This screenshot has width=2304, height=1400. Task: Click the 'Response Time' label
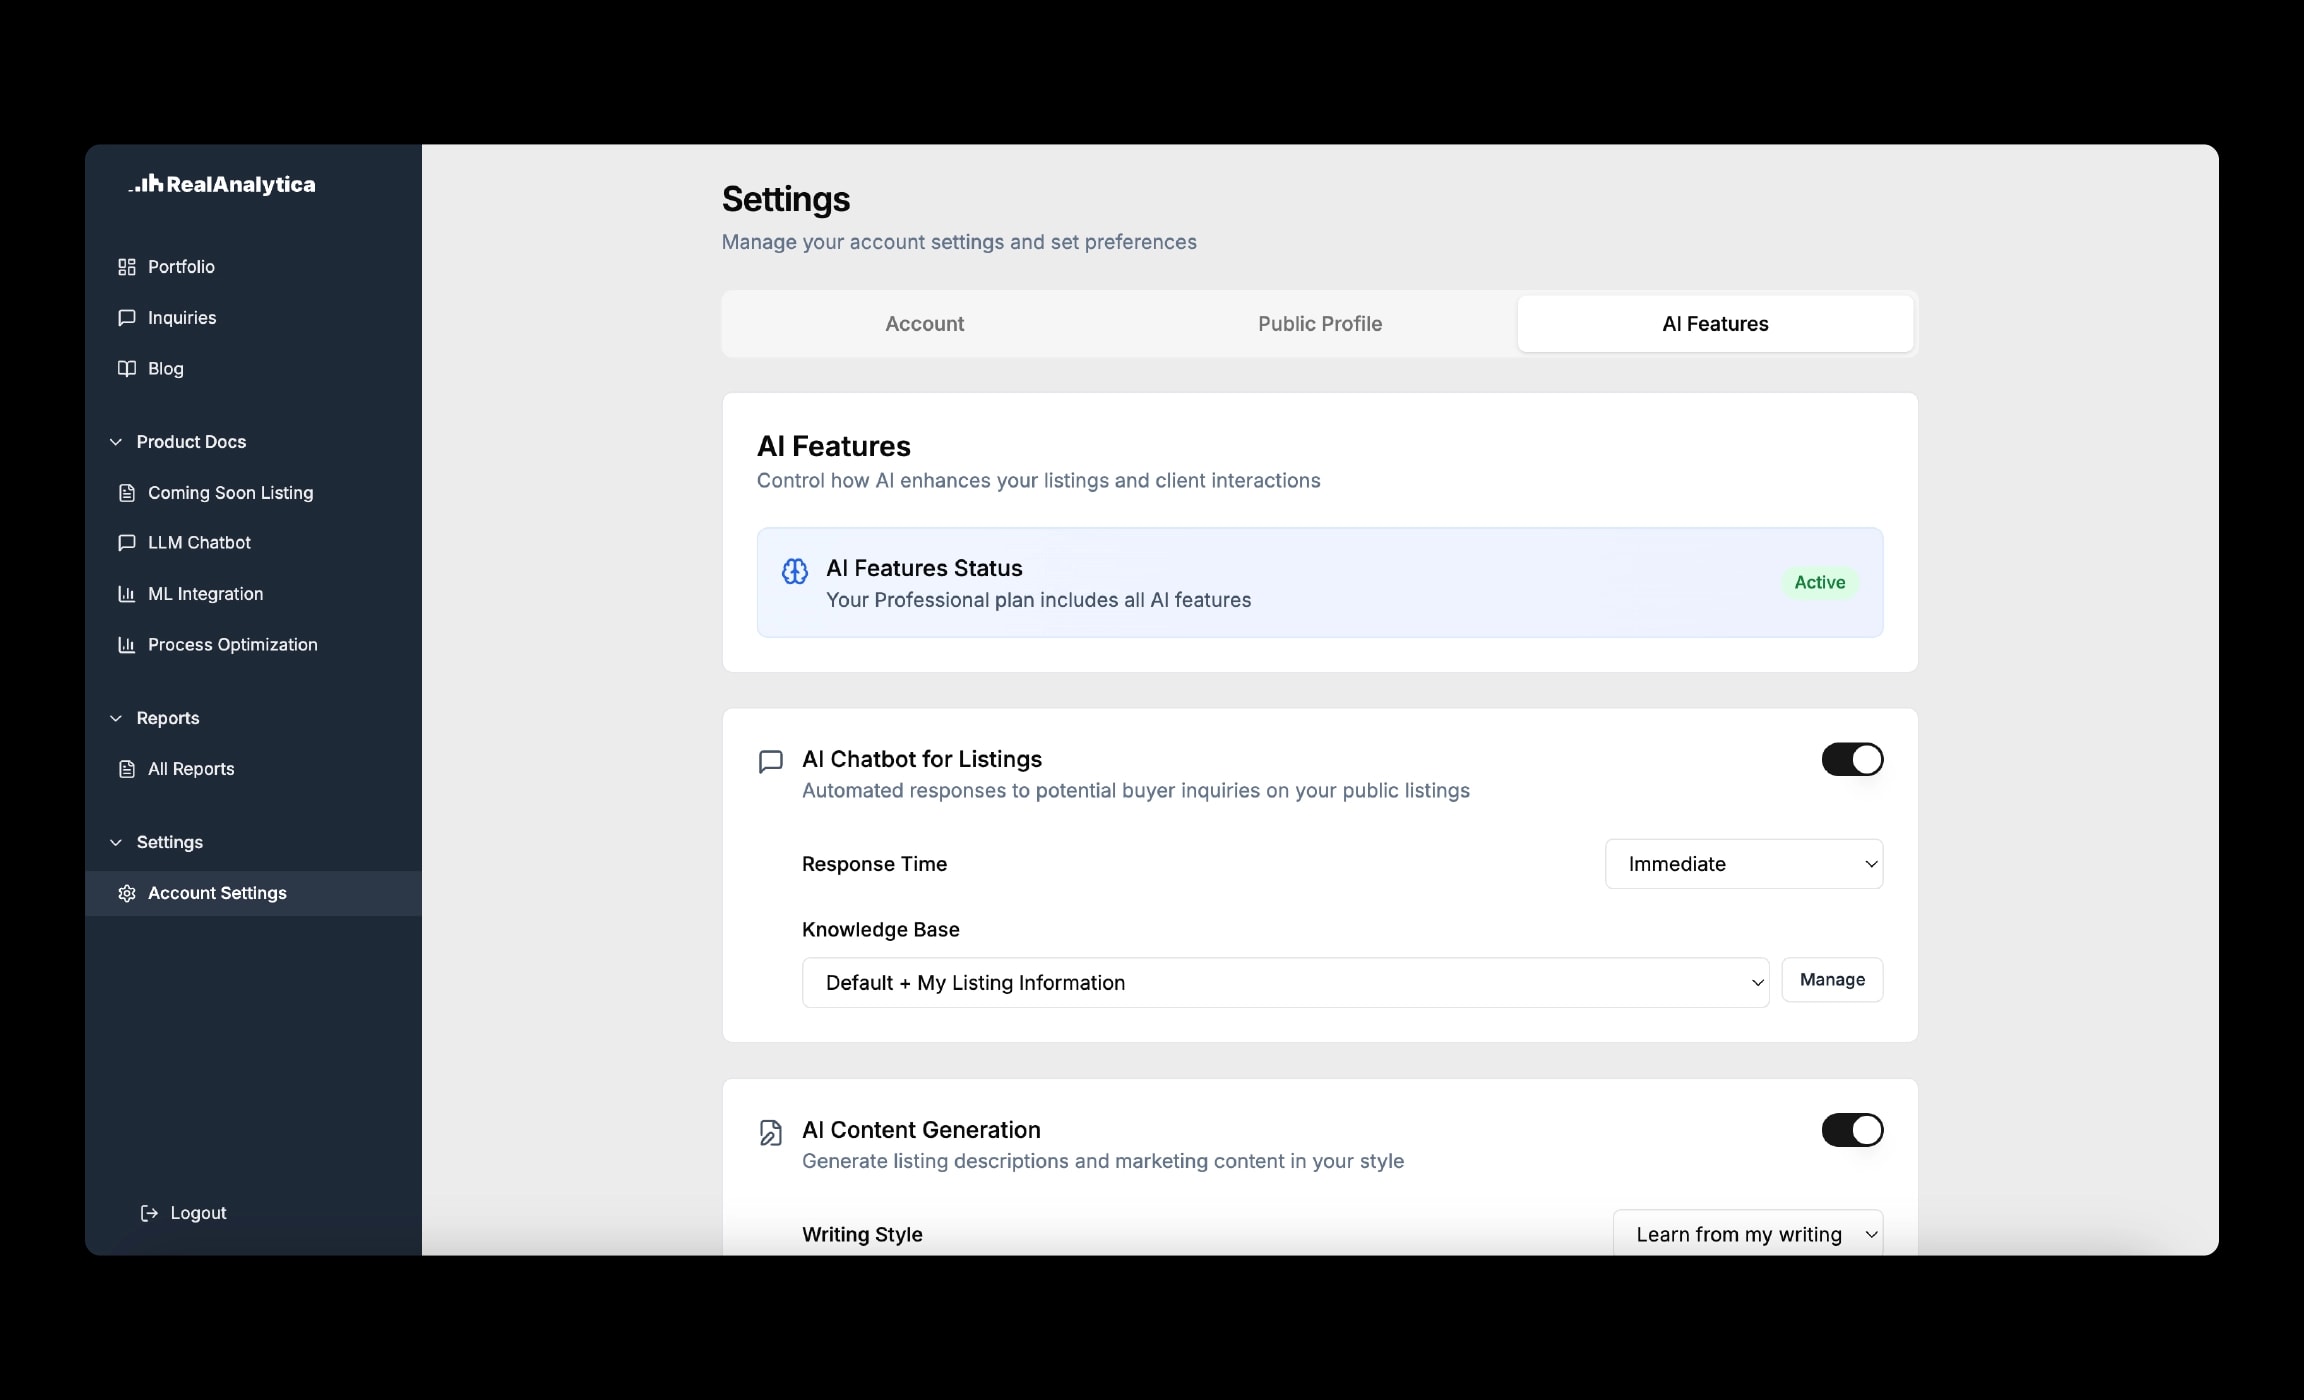point(874,864)
